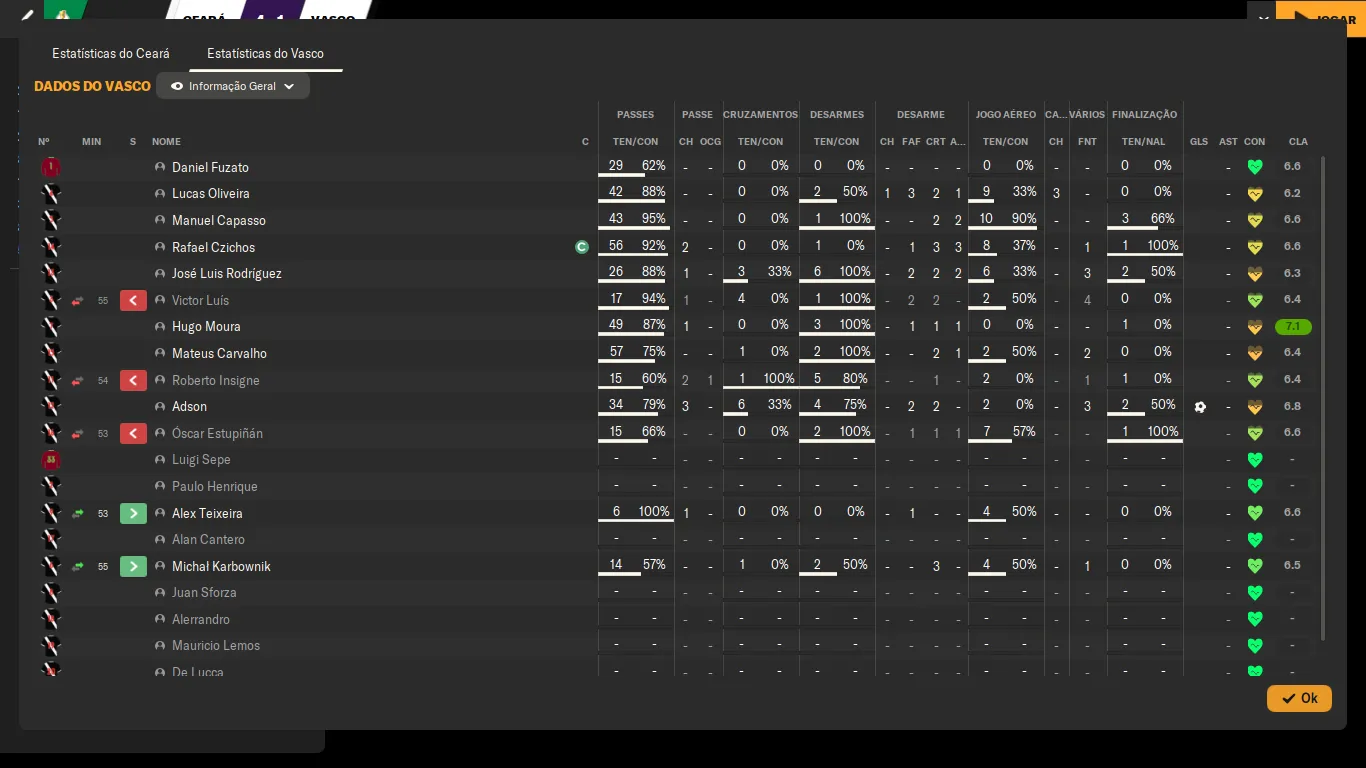This screenshot has height=768, width=1366.
Task: Click Luigi Sepe's goalkeeper kit icon
Action: pos(51,460)
